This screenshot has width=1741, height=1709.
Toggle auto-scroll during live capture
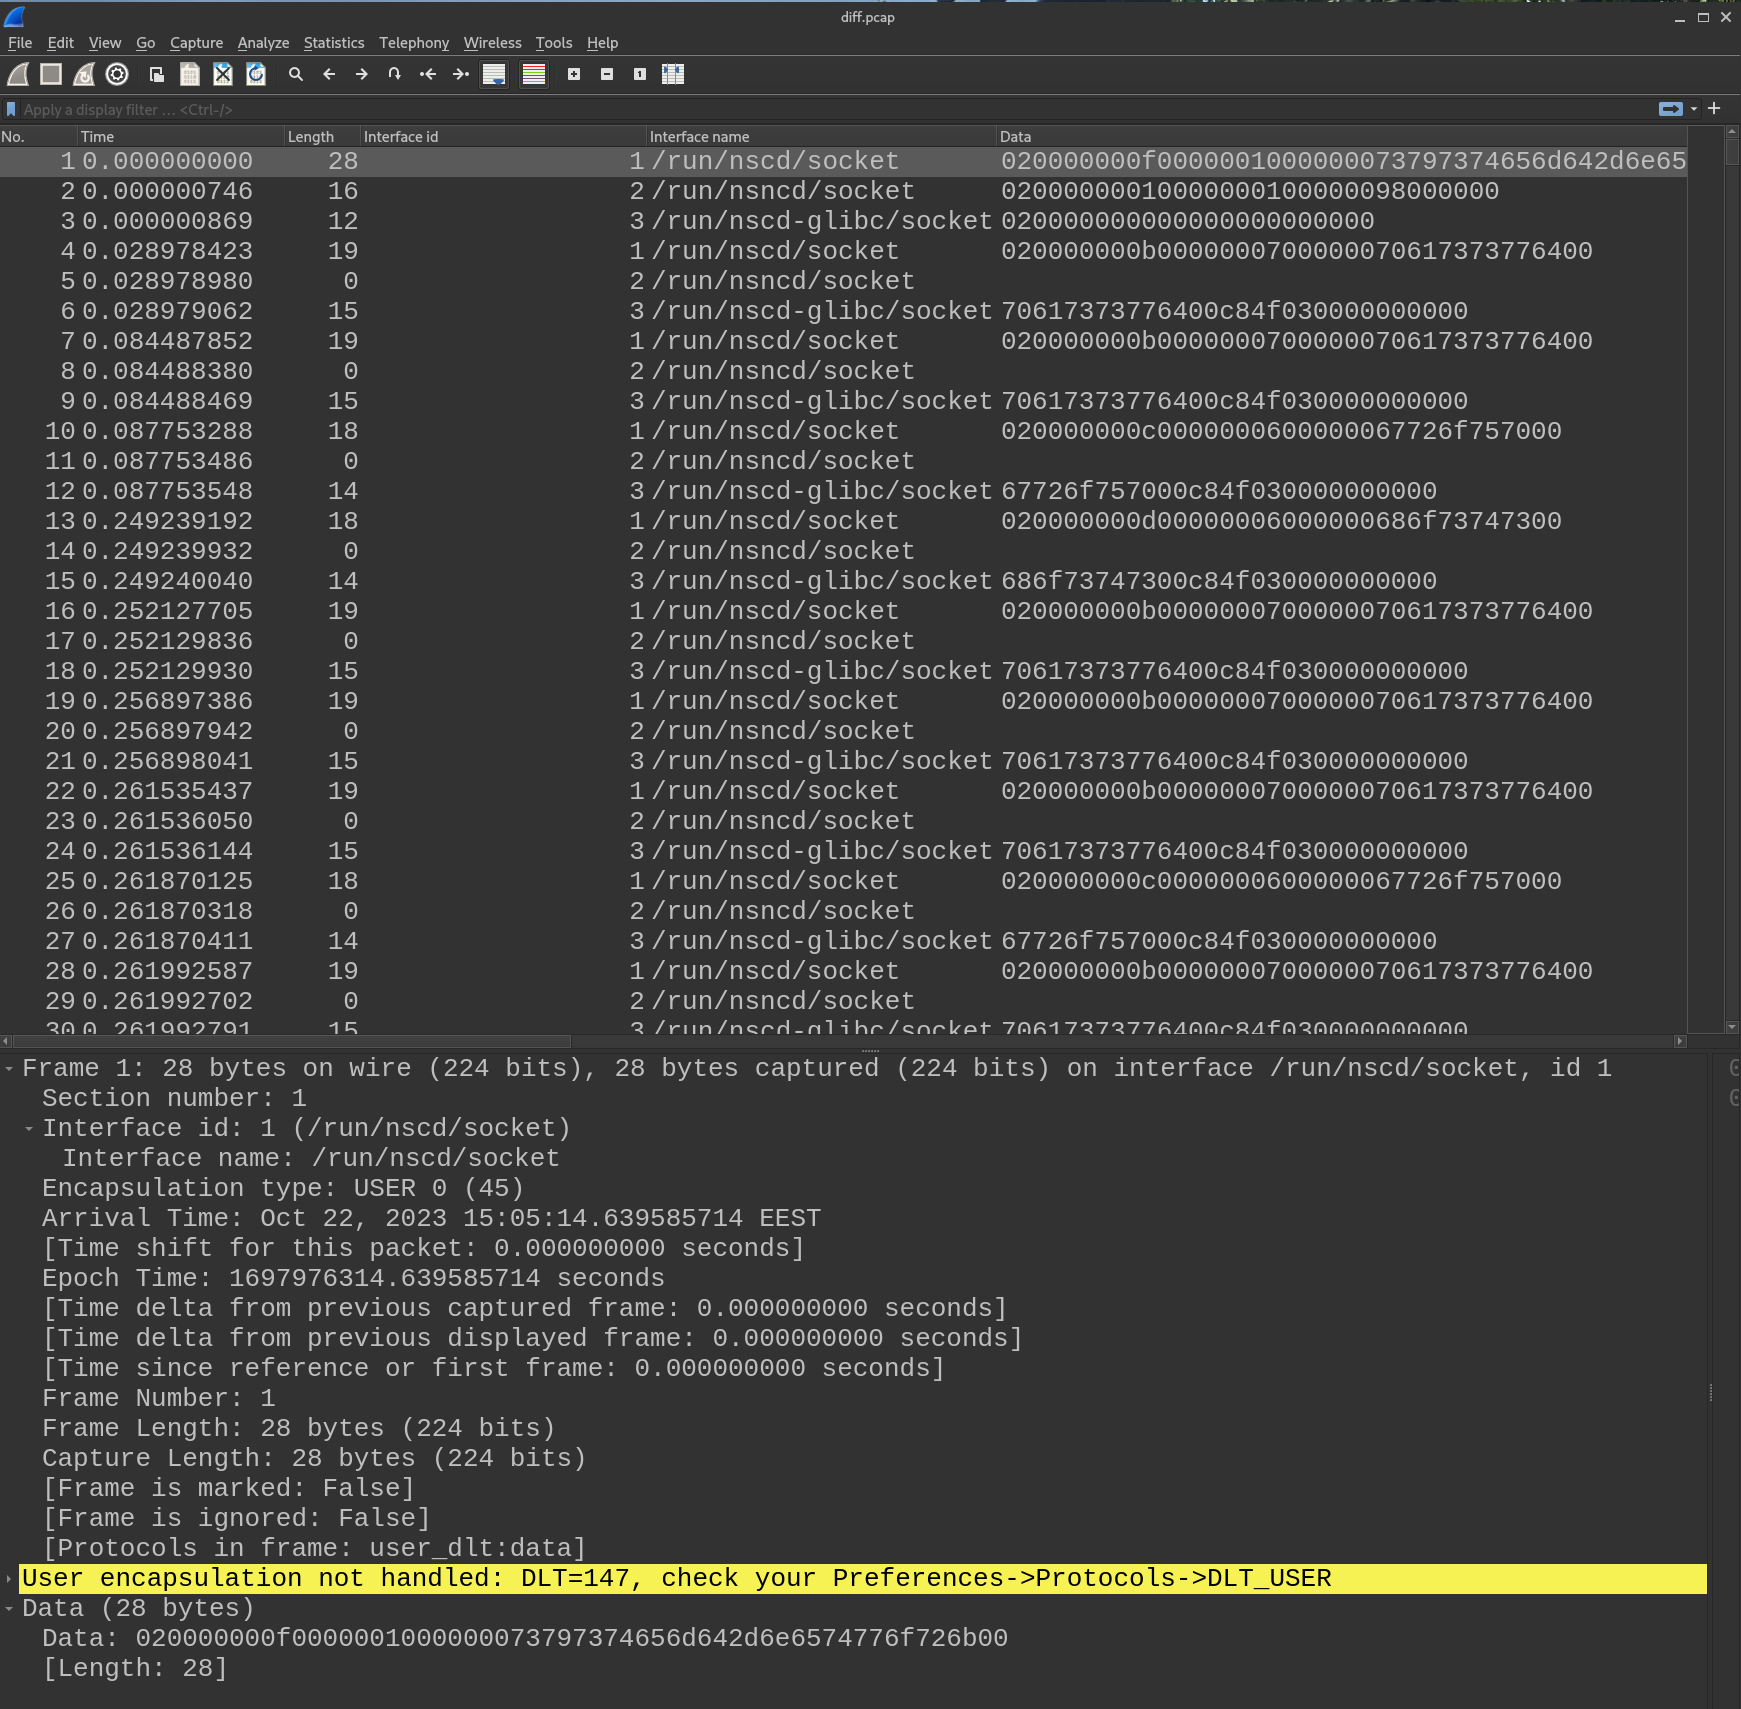click(x=494, y=74)
